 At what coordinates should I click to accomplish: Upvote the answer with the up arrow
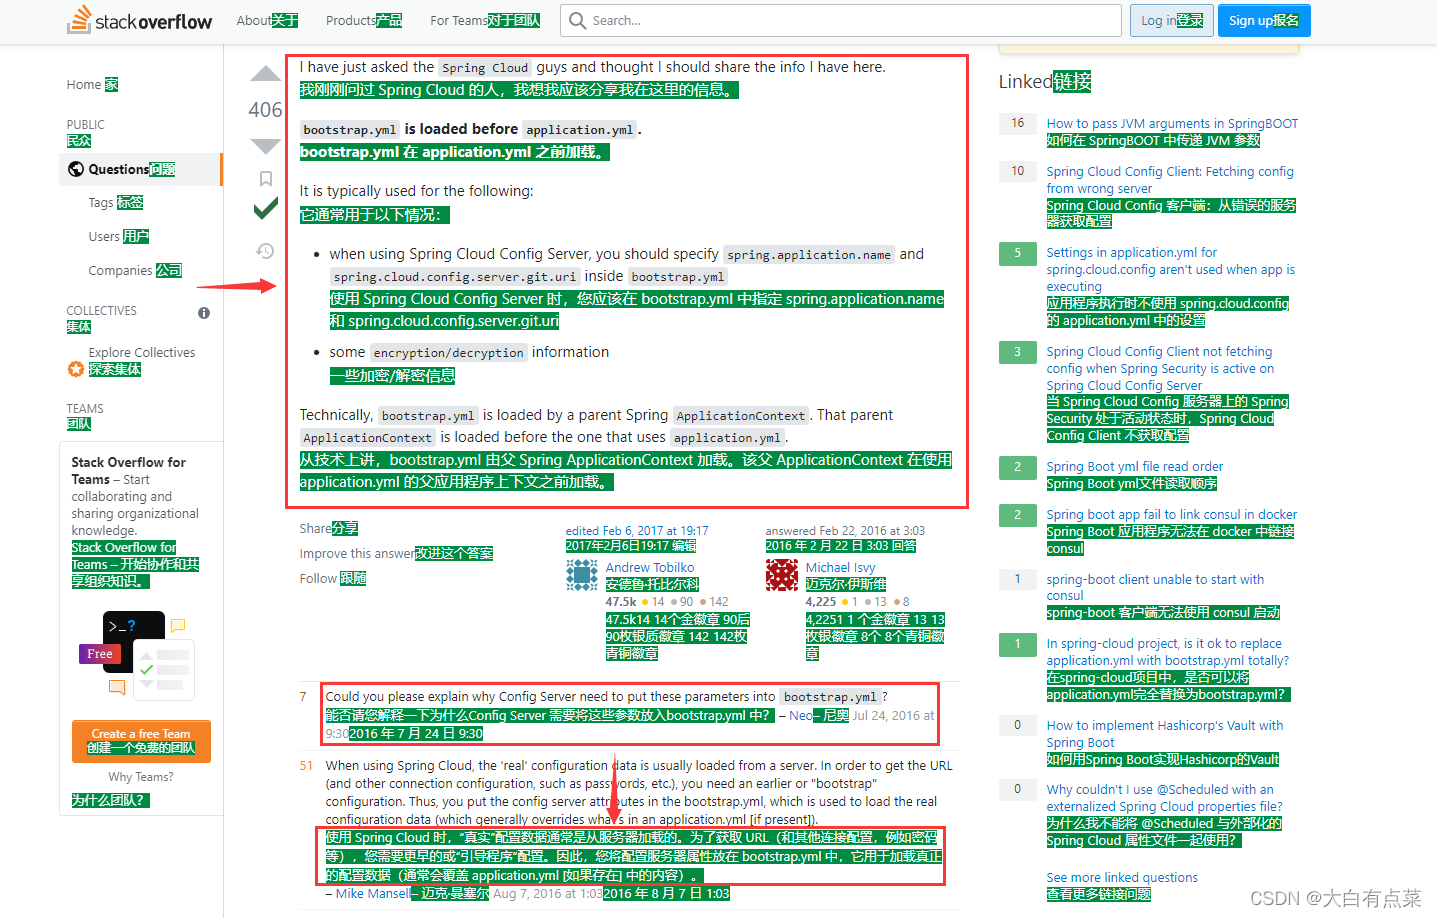coord(265,73)
